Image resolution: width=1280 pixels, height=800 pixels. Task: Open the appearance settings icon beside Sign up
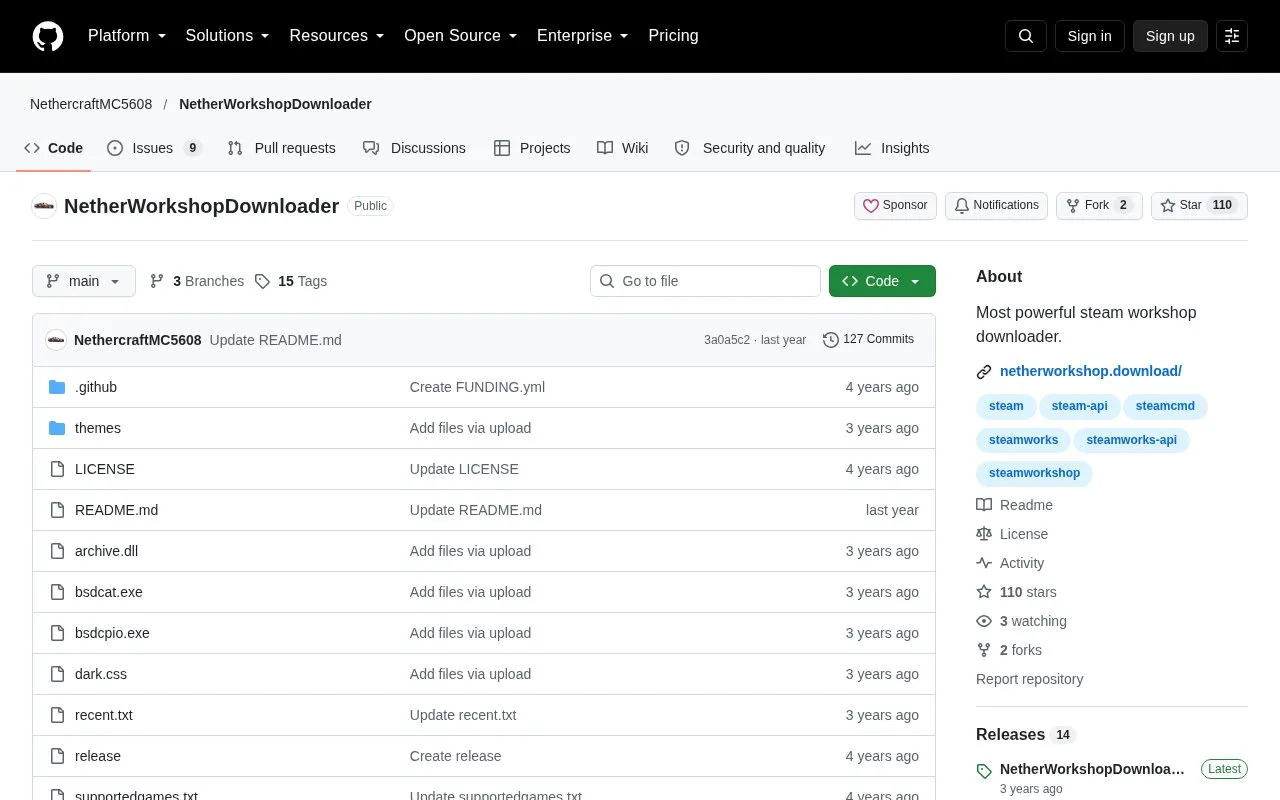pyautogui.click(x=1232, y=36)
